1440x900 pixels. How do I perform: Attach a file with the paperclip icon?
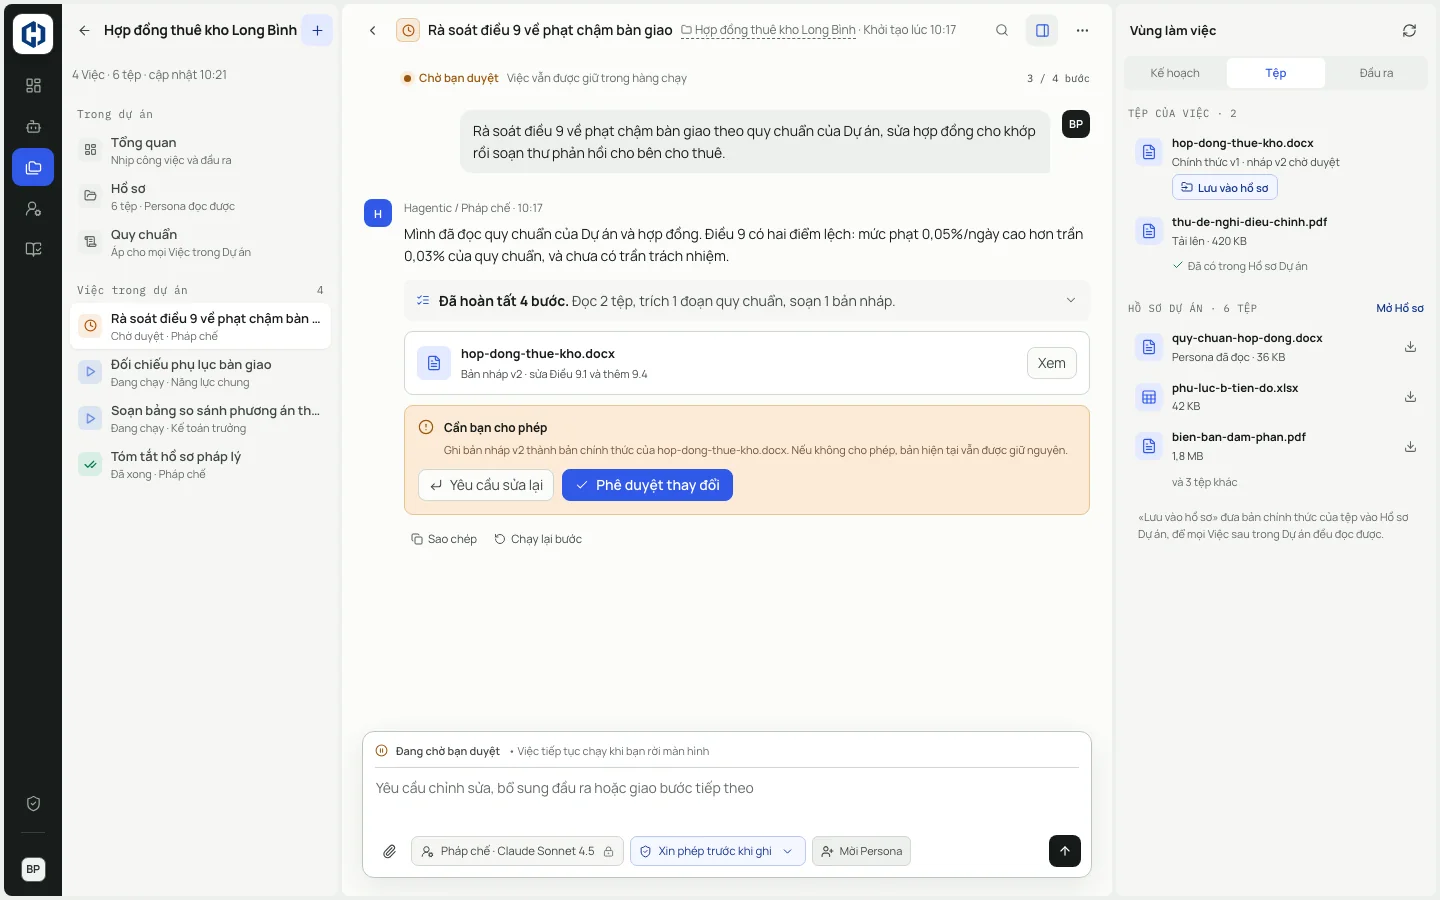point(389,851)
